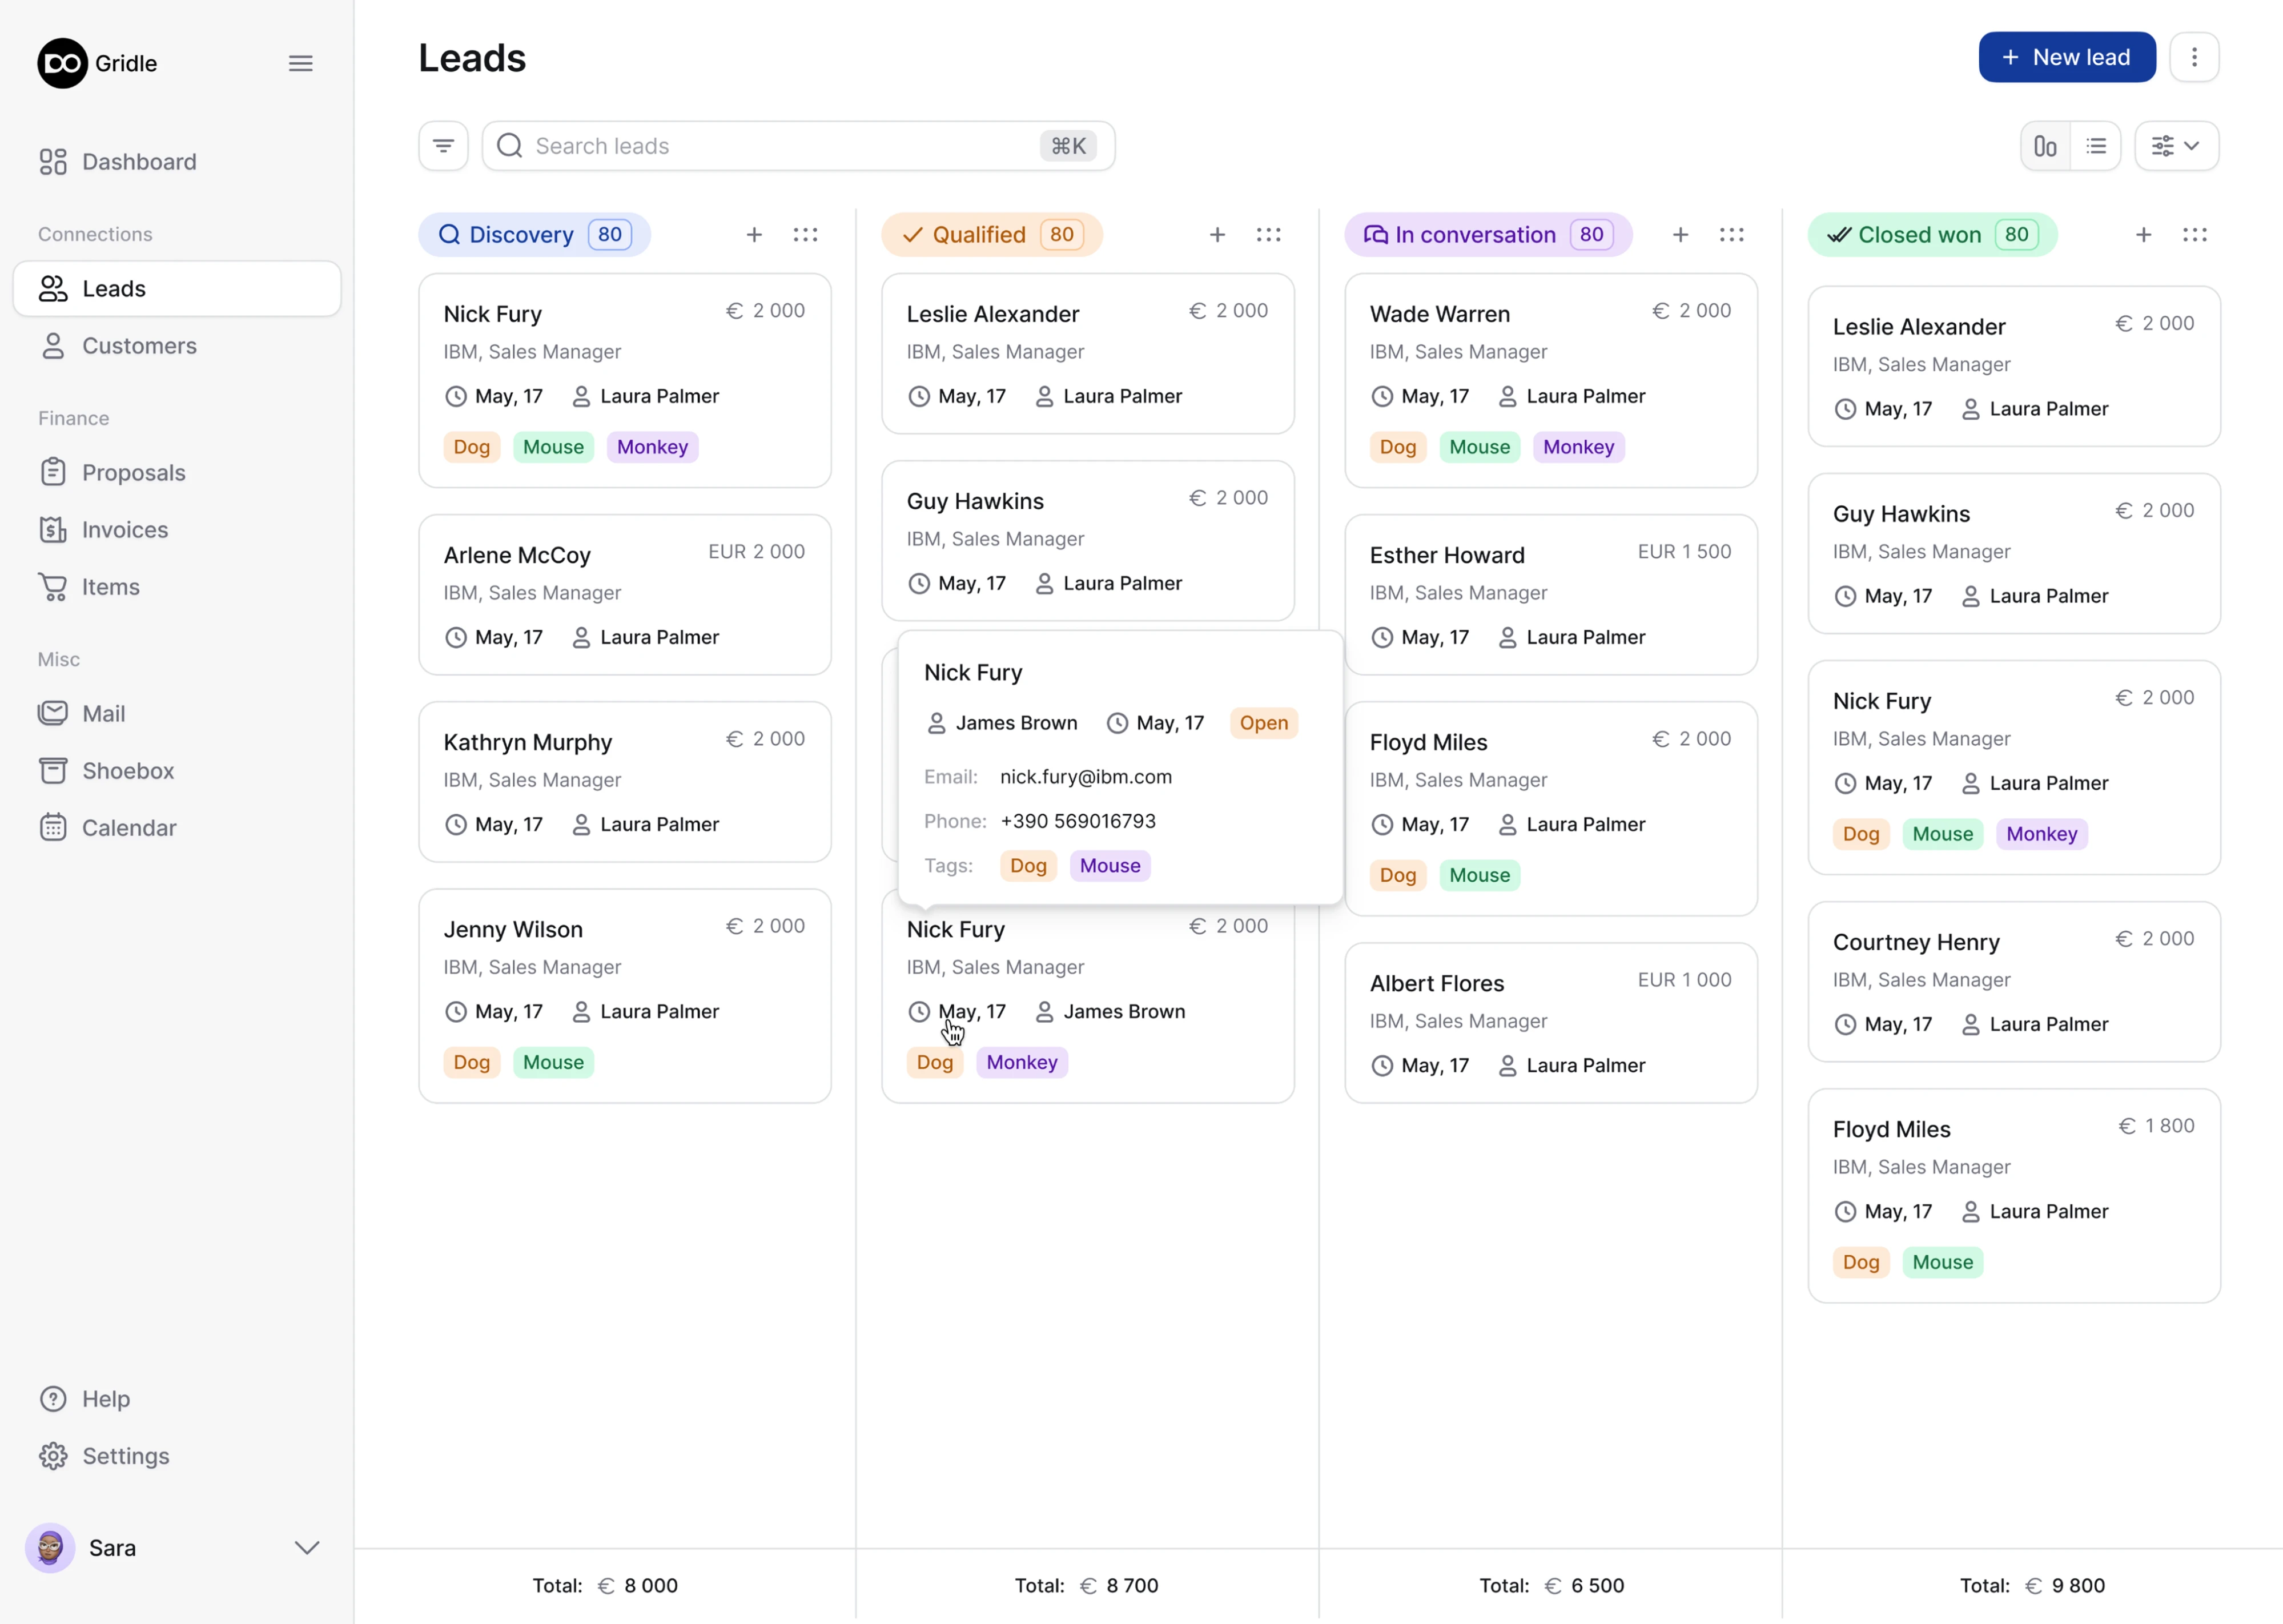This screenshot has height=1624, width=2283.
Task: Click the New lead button
Action: coord(2066,57)
